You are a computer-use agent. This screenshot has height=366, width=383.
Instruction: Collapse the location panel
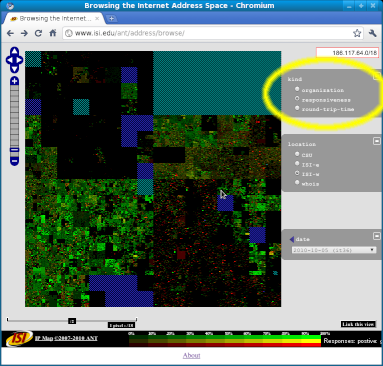[x=377, y=141]
